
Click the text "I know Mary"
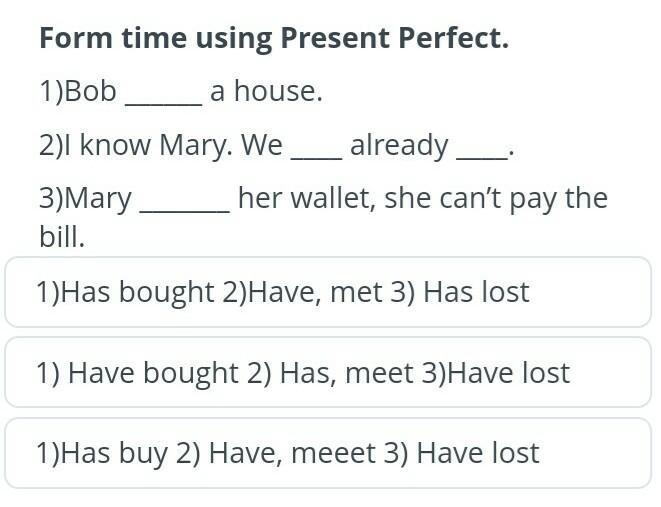(147, 146)
